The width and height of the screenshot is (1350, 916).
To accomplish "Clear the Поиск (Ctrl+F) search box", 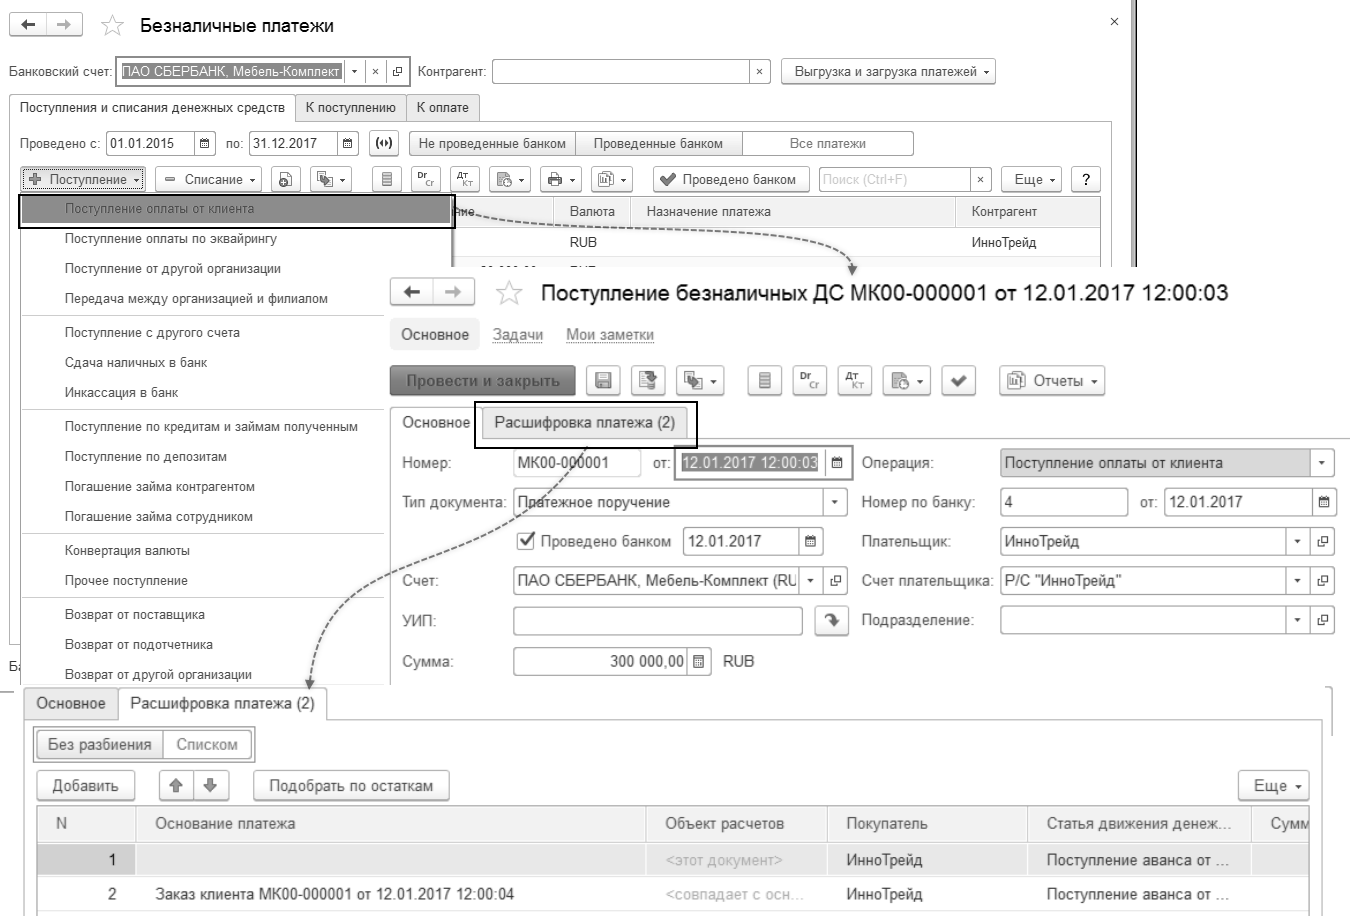I will (981, 180).
